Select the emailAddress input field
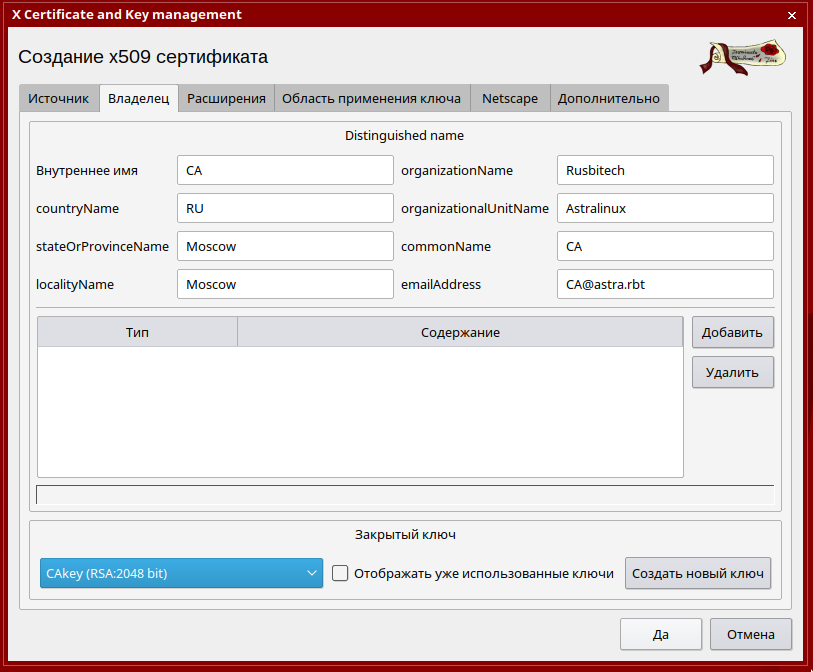813x672 pixels. 665,284
